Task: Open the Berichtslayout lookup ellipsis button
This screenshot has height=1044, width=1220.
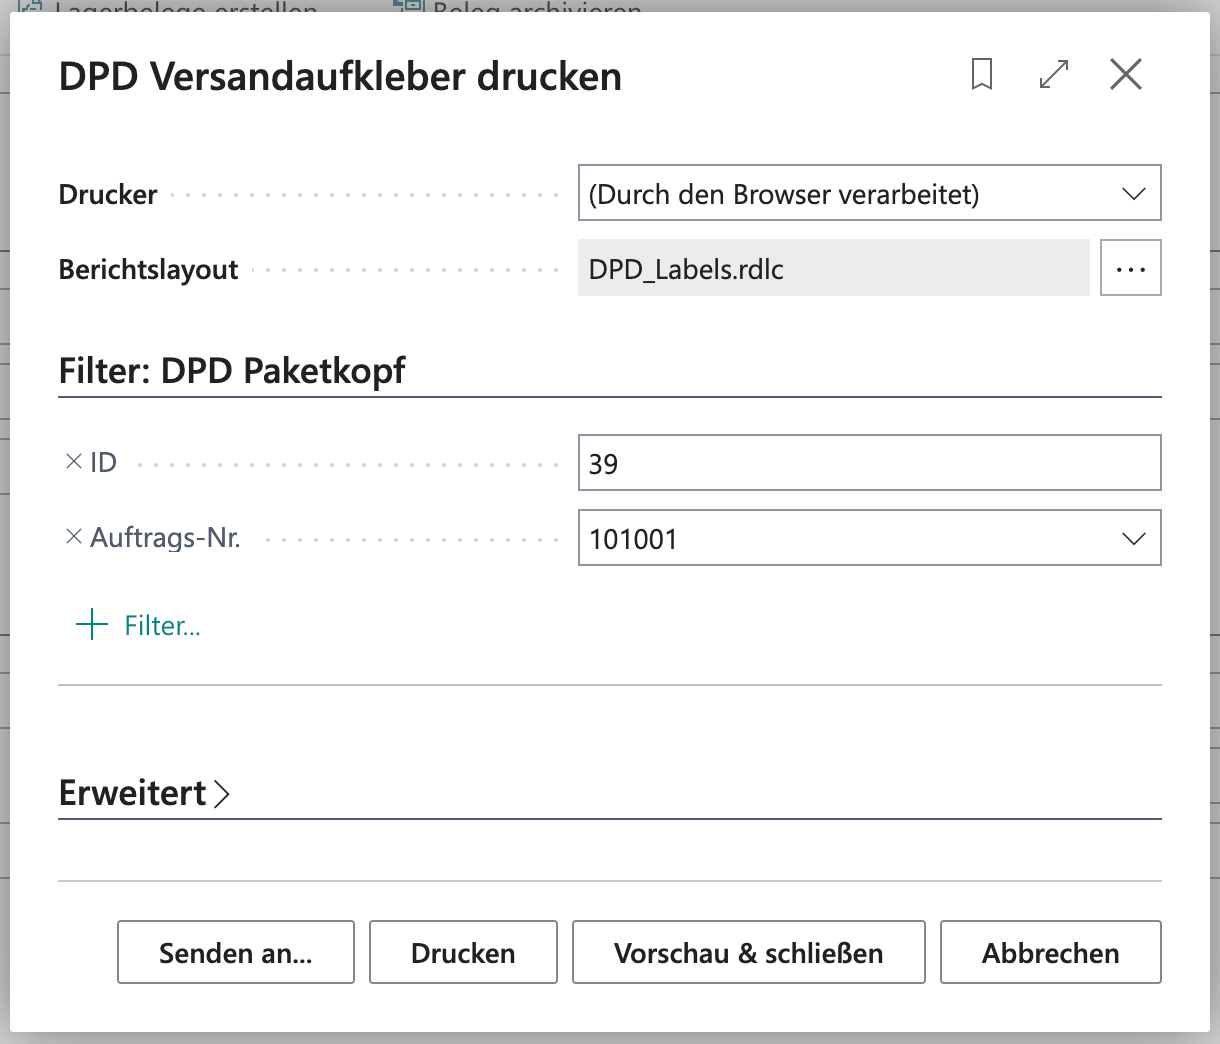Action: point(1131,268)
